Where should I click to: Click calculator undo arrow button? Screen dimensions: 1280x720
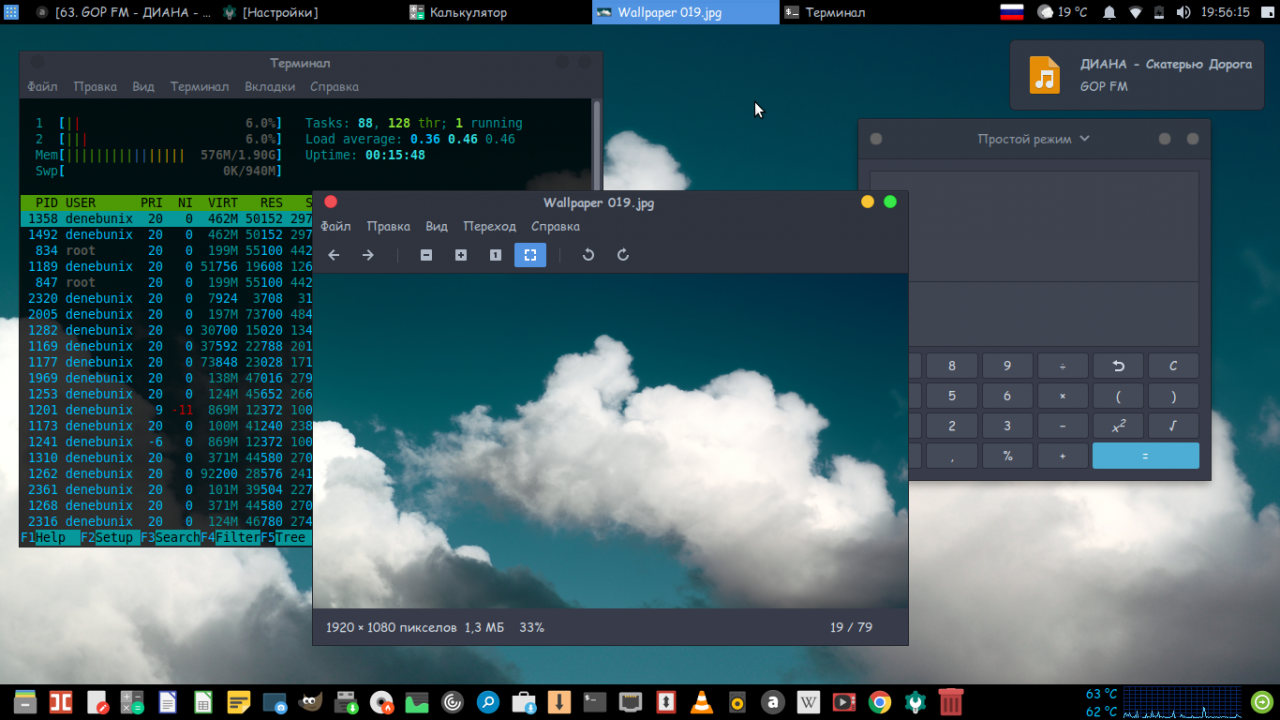coord(1118,366)
